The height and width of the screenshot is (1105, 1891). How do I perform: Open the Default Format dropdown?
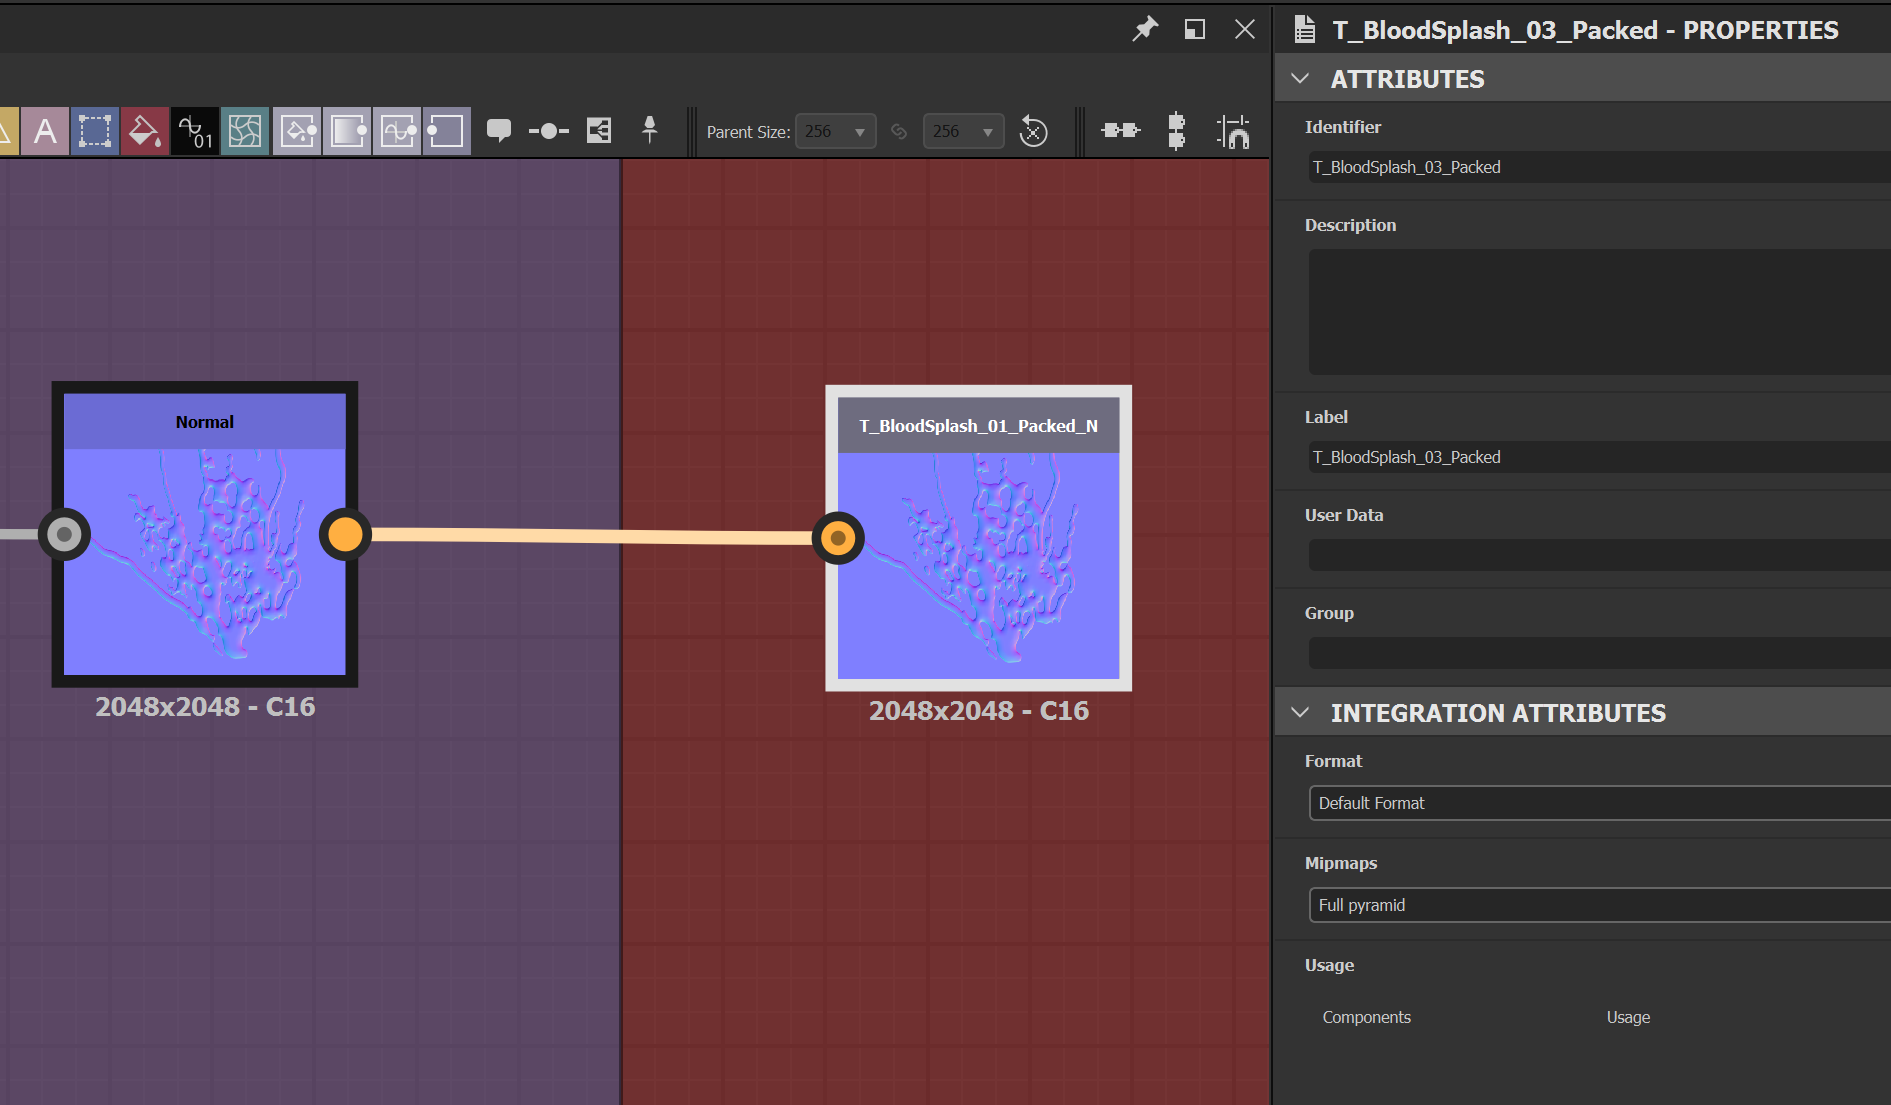coord(1598,803)
